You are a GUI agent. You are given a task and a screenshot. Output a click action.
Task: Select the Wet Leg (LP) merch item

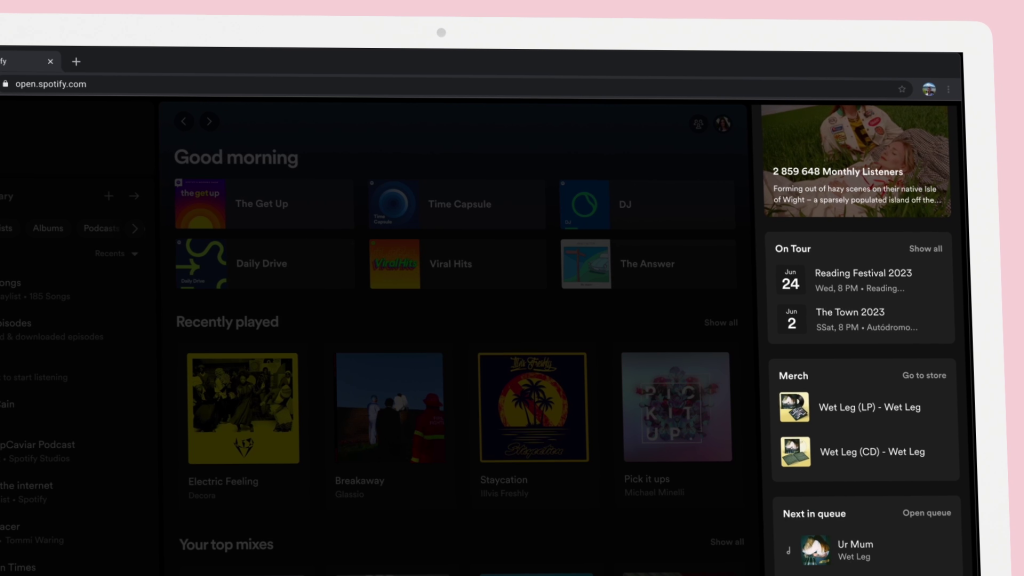click(x=869, y=408)
